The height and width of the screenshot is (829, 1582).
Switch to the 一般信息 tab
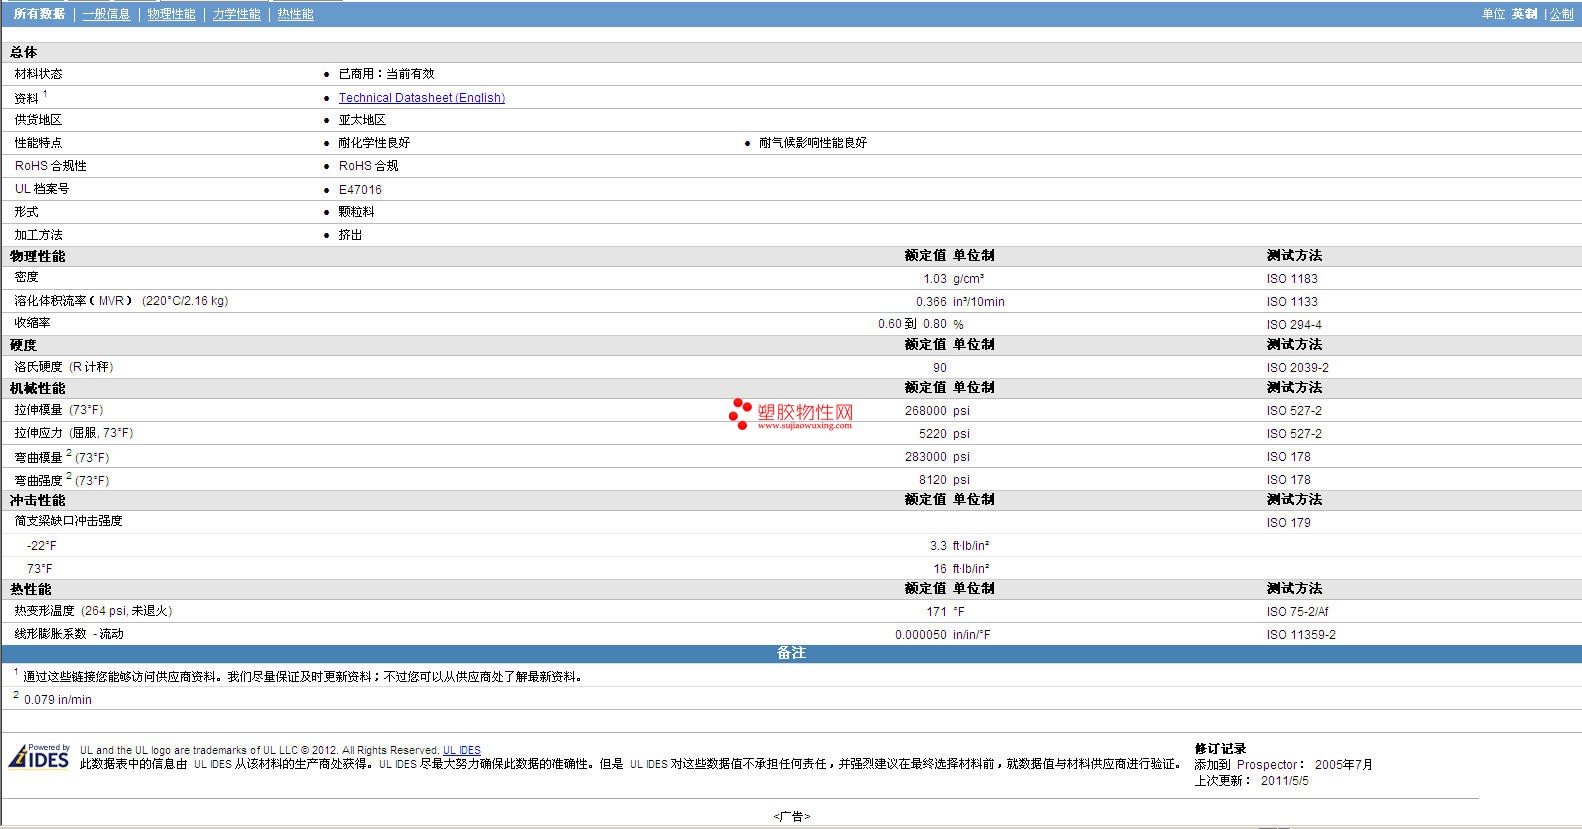(106, 14)
